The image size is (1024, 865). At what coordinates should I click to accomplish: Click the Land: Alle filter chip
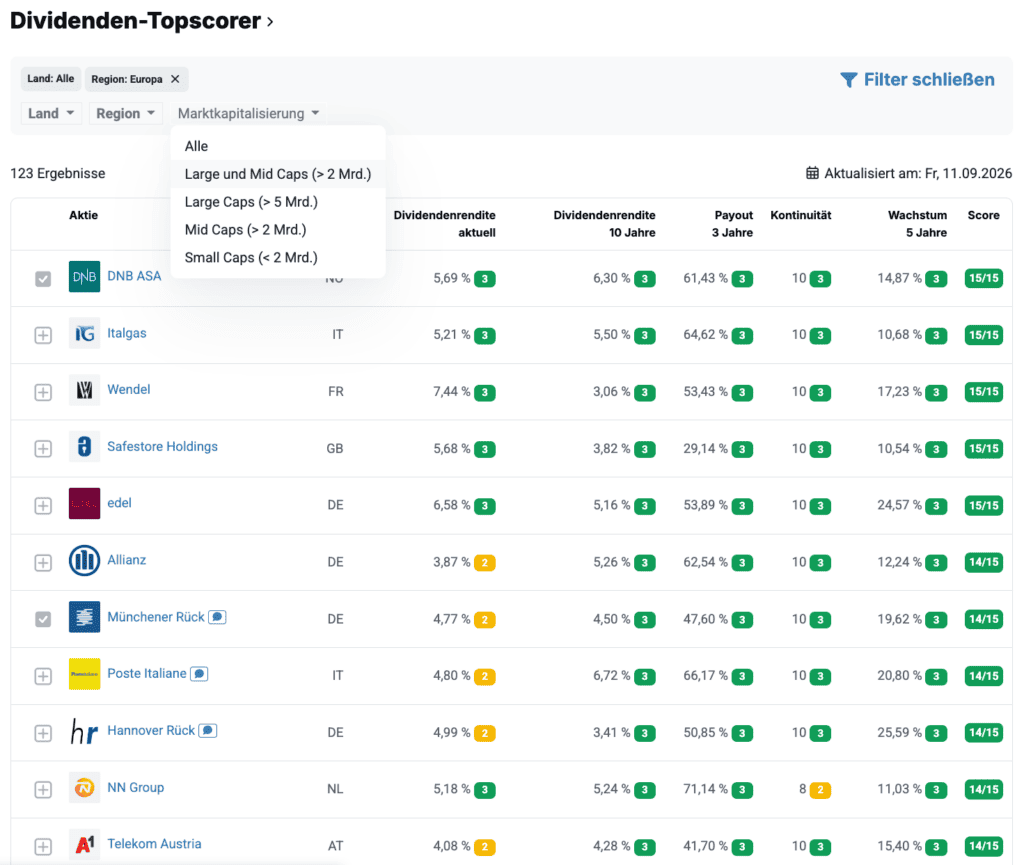pos(51,79)
